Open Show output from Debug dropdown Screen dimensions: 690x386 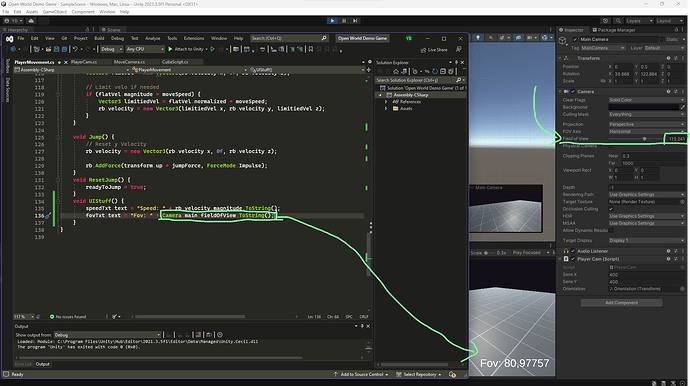tap(107, 335)
